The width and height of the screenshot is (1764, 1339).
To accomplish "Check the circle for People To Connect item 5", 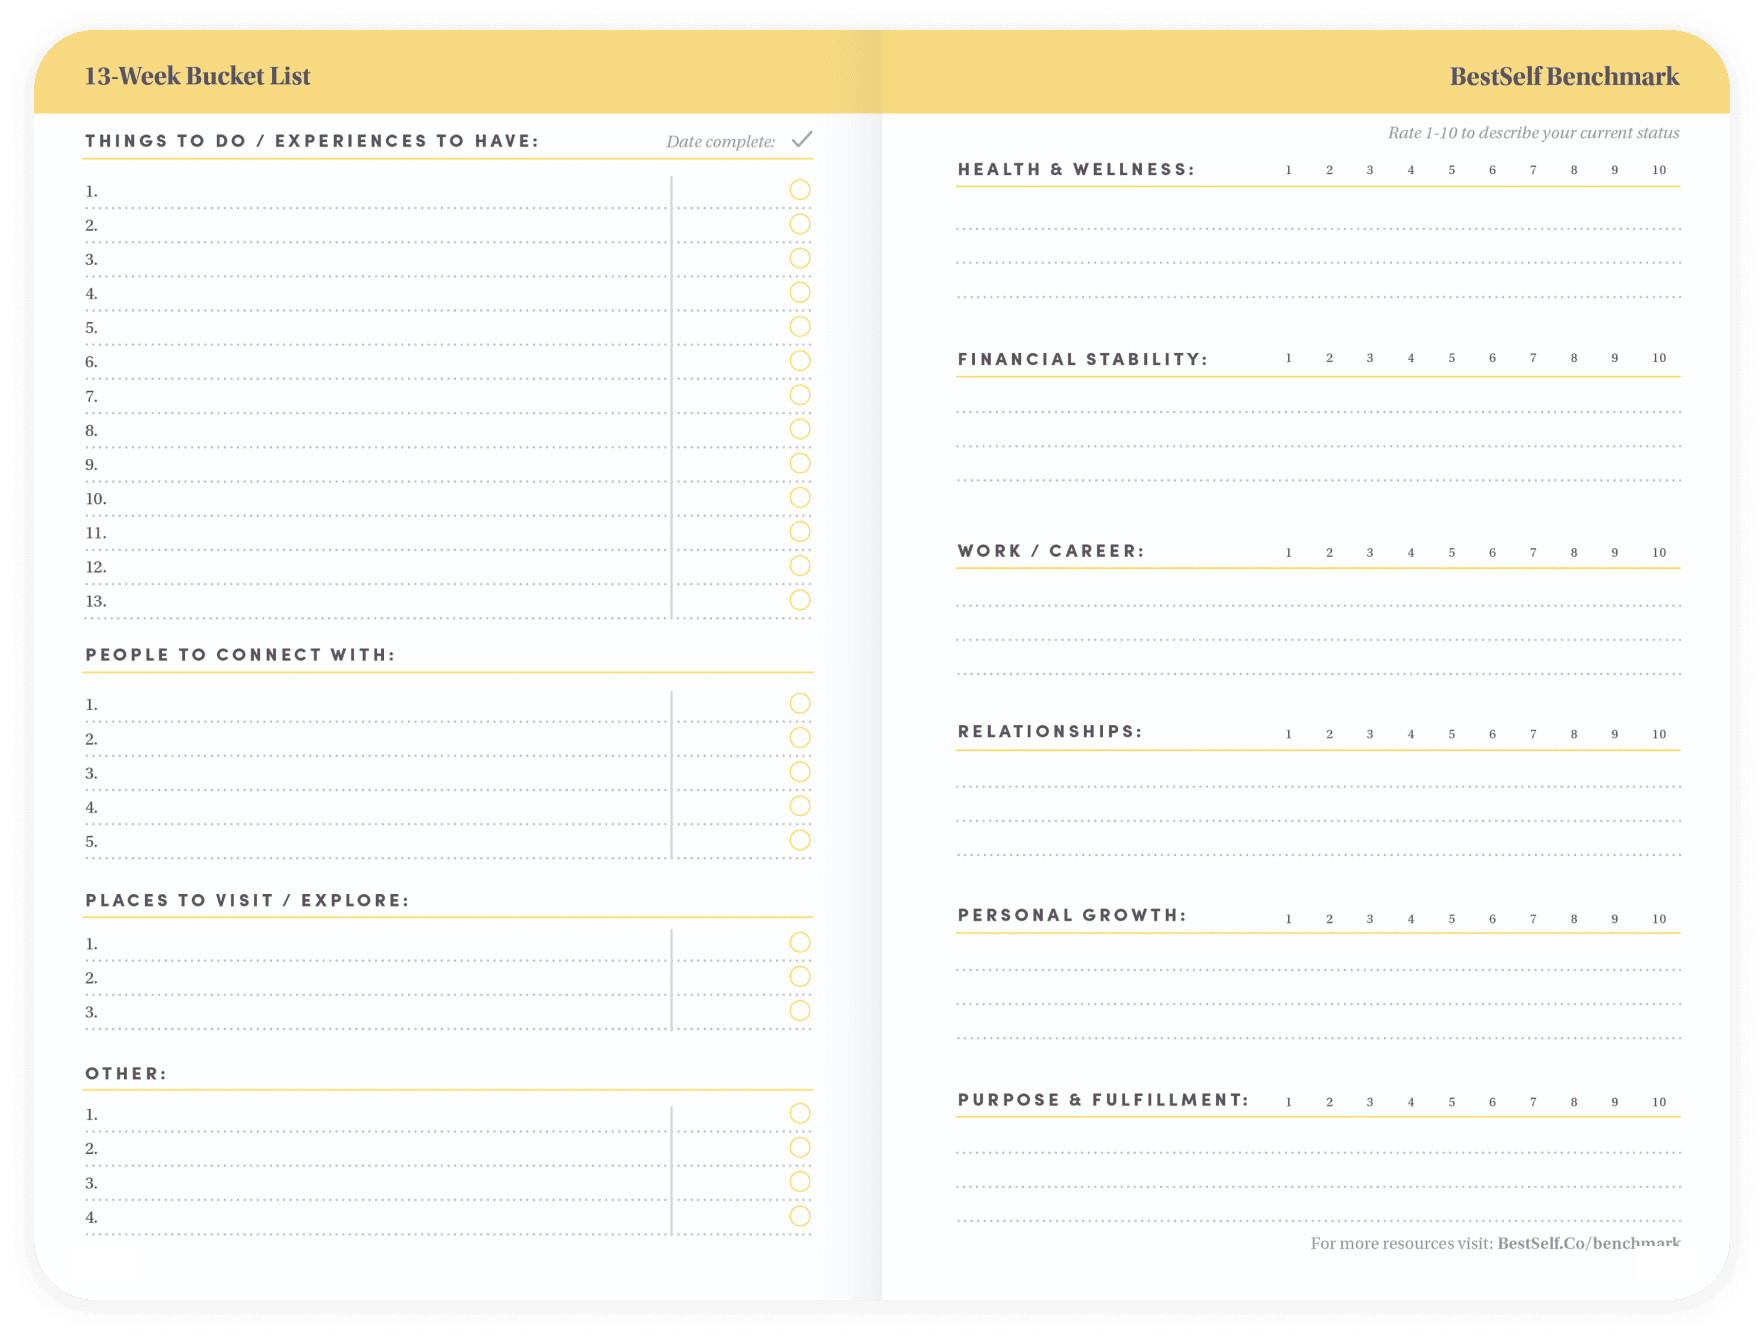I will (x=800, y=840).
